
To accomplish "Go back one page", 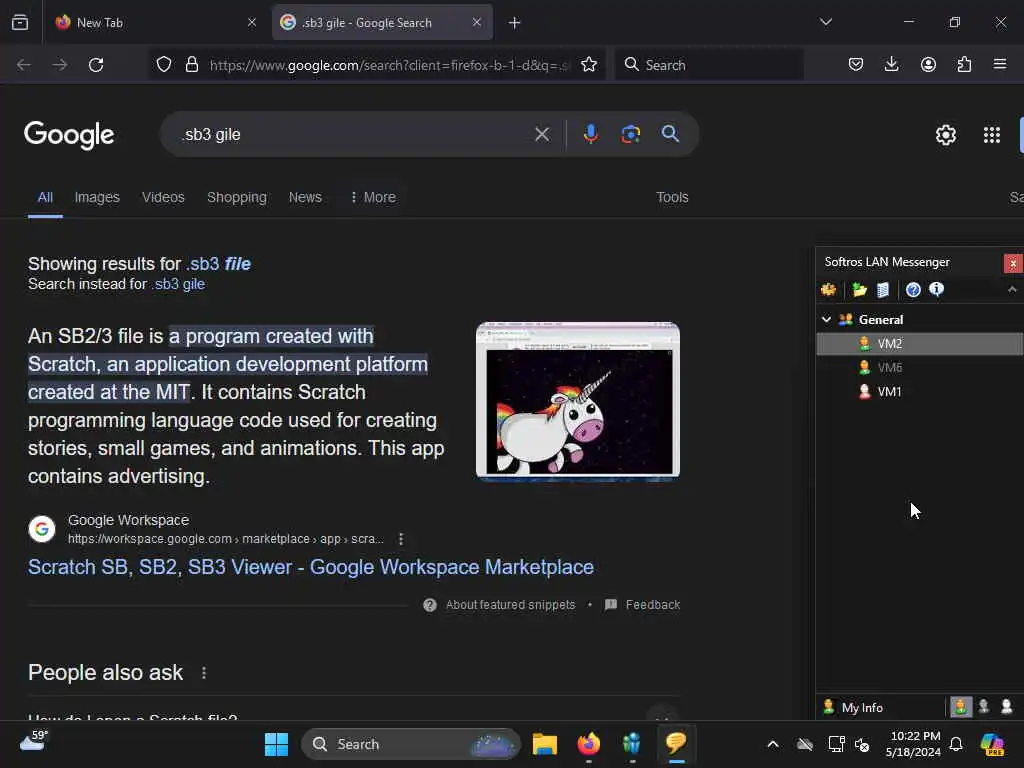I will pos(24,65).
